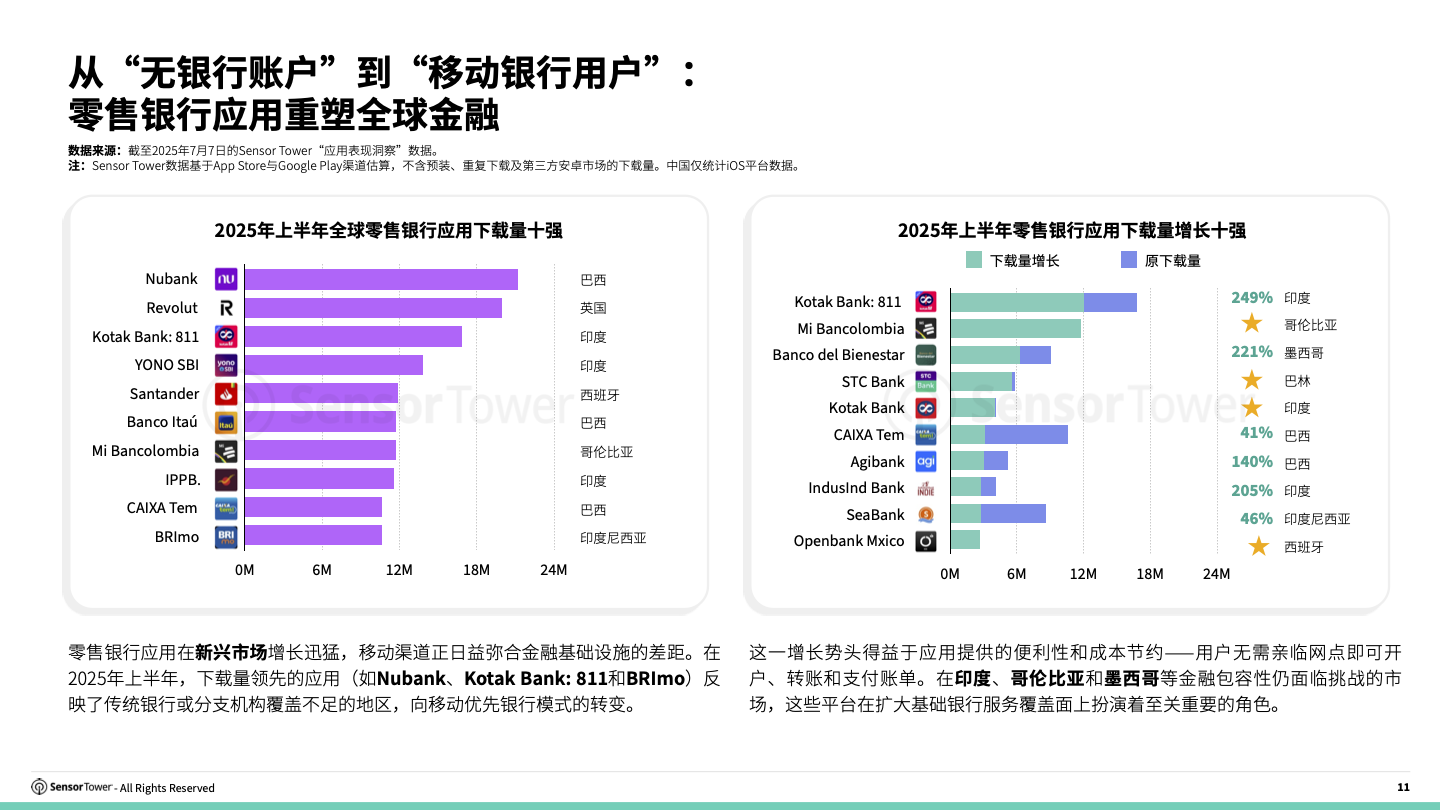Click the Agibank name label
The width and height of the screenshot is (1440, 810).
pyautogui.click(x=877, y=461)
